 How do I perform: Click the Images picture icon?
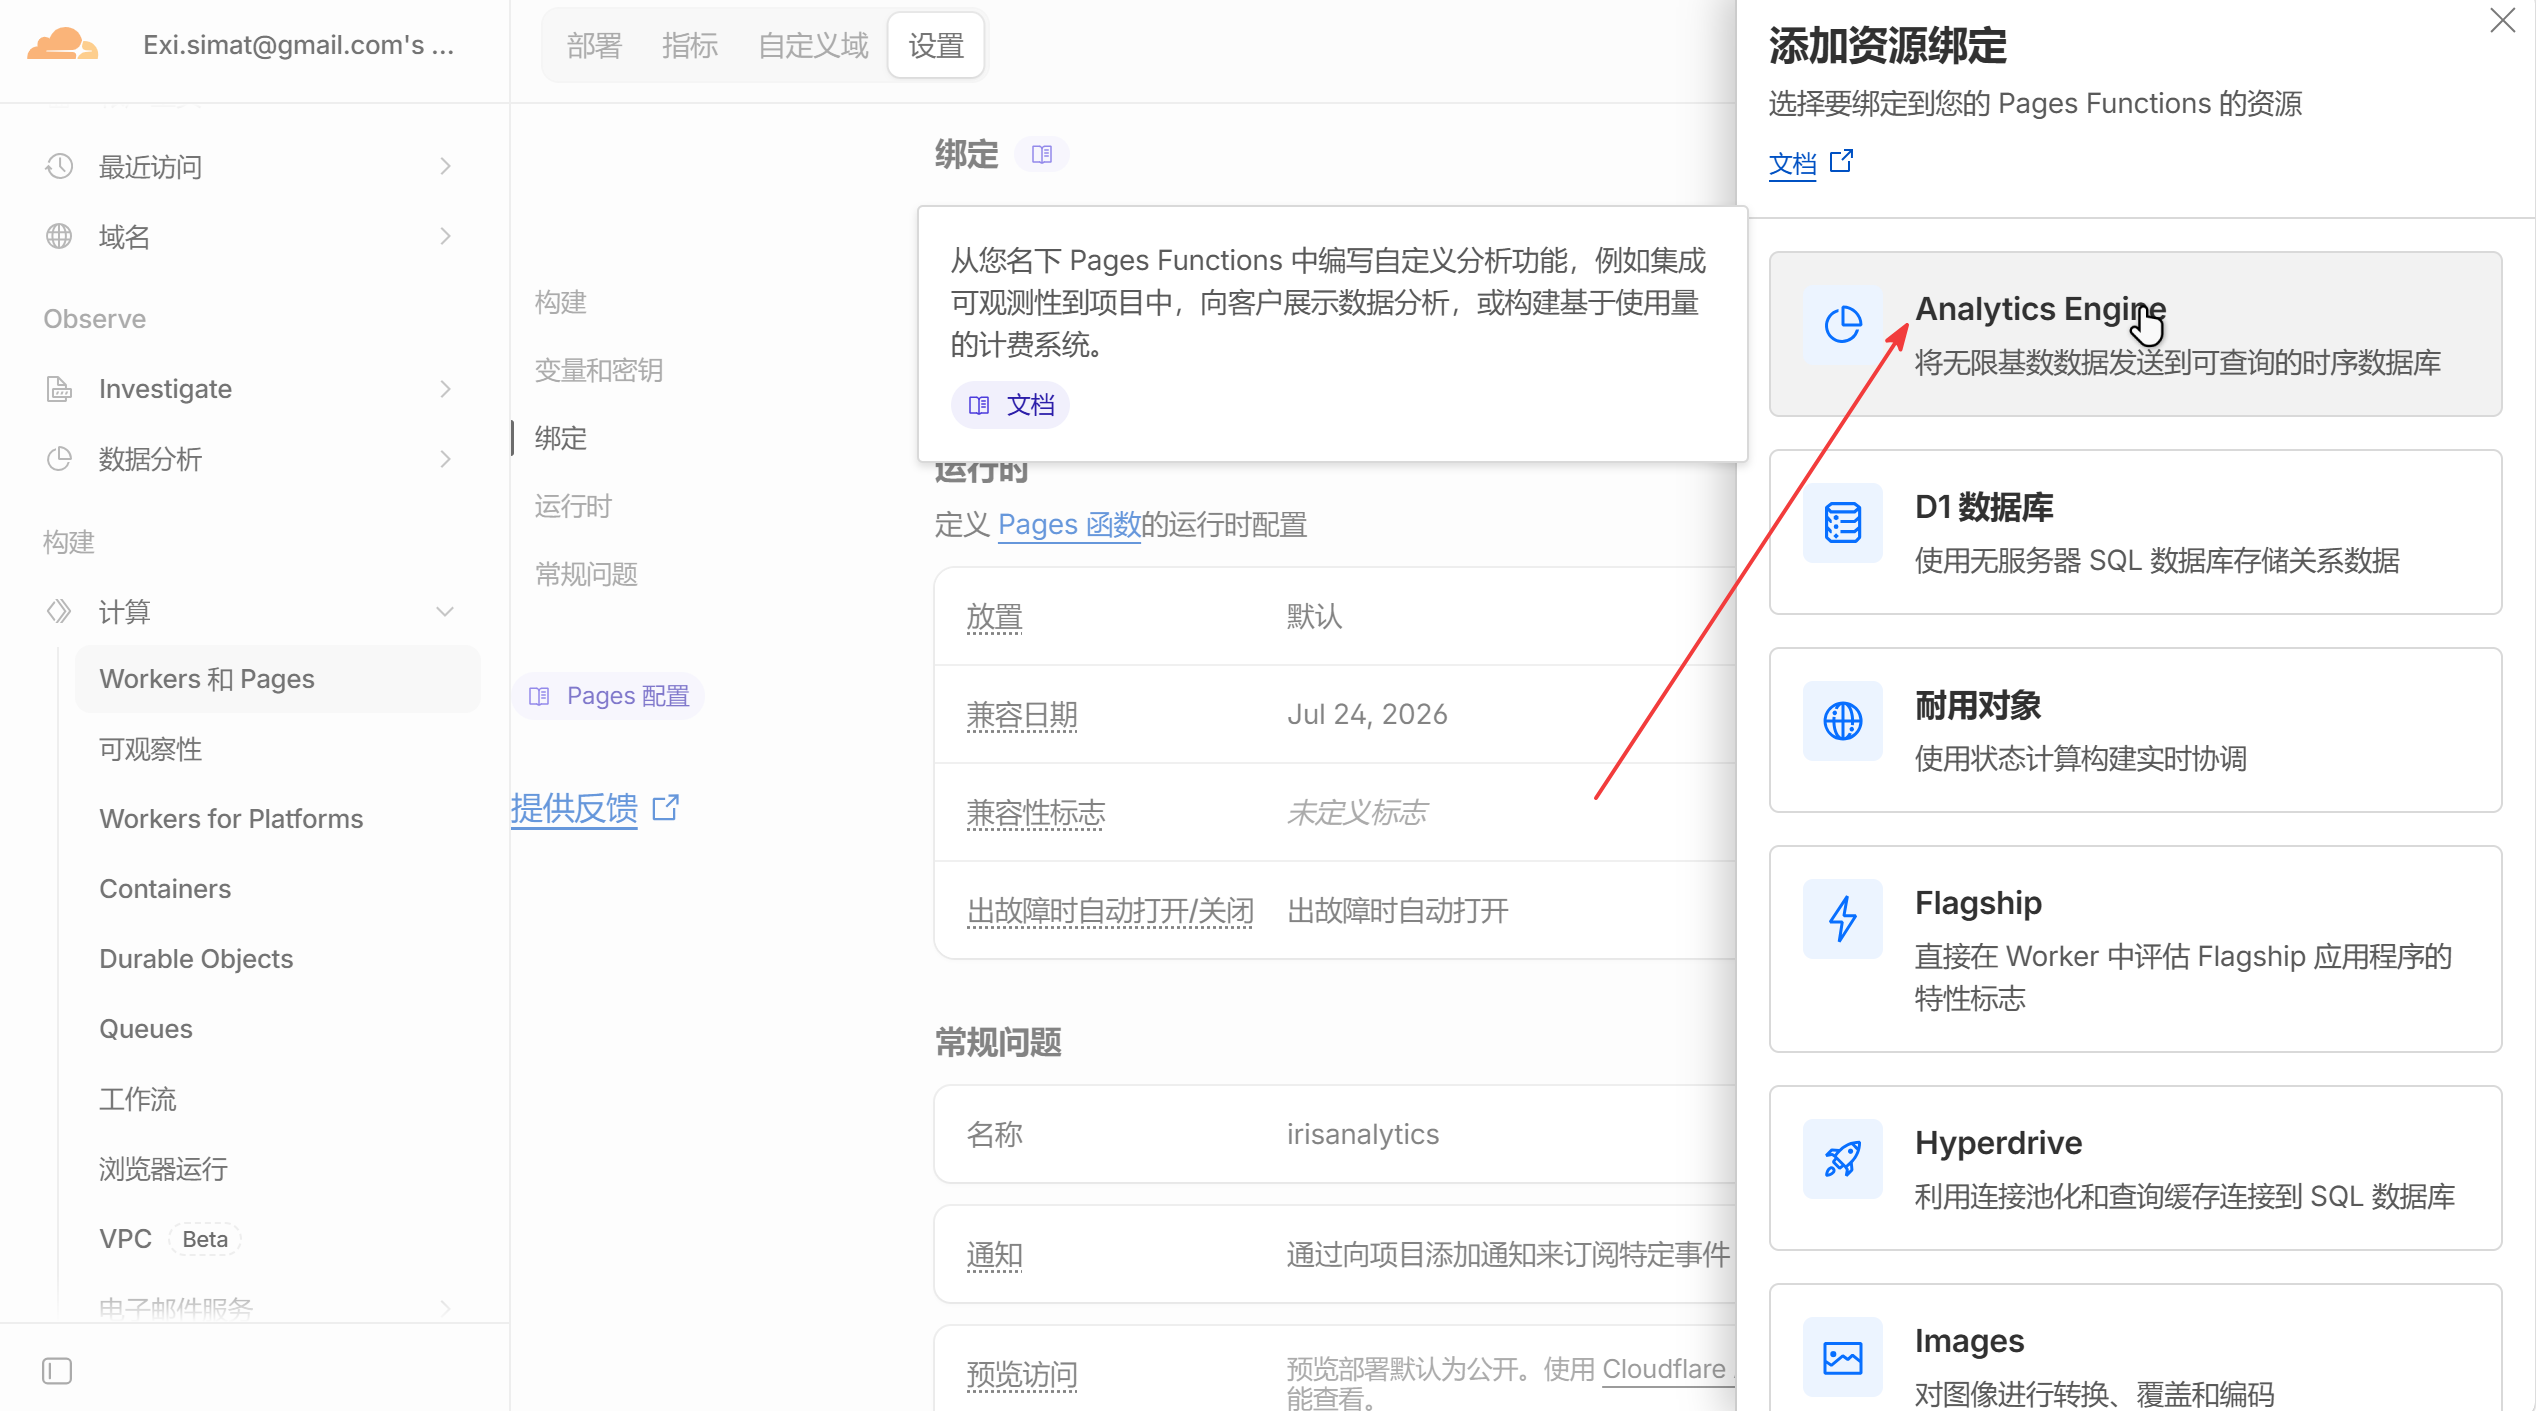pyautogui.click(x=1842, y=1356)
